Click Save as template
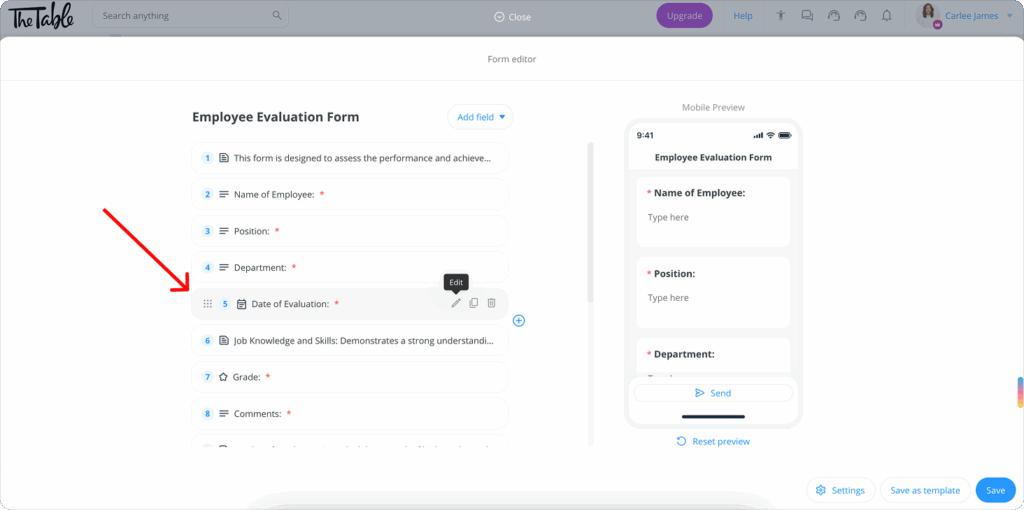Image resolution: width=1024 pixels, height=510 pixels. click(x=925, y=490)
